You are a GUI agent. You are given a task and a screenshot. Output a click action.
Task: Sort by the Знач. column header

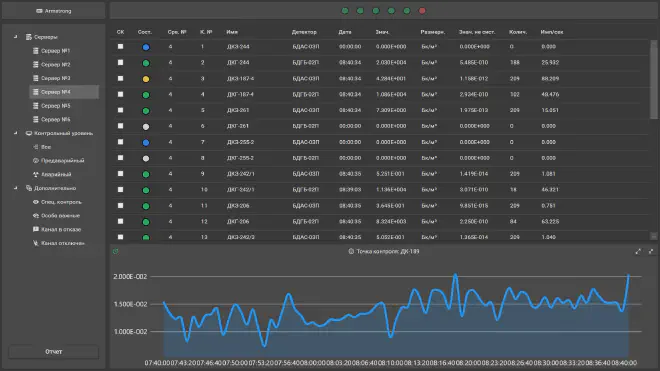coord(382,32)
